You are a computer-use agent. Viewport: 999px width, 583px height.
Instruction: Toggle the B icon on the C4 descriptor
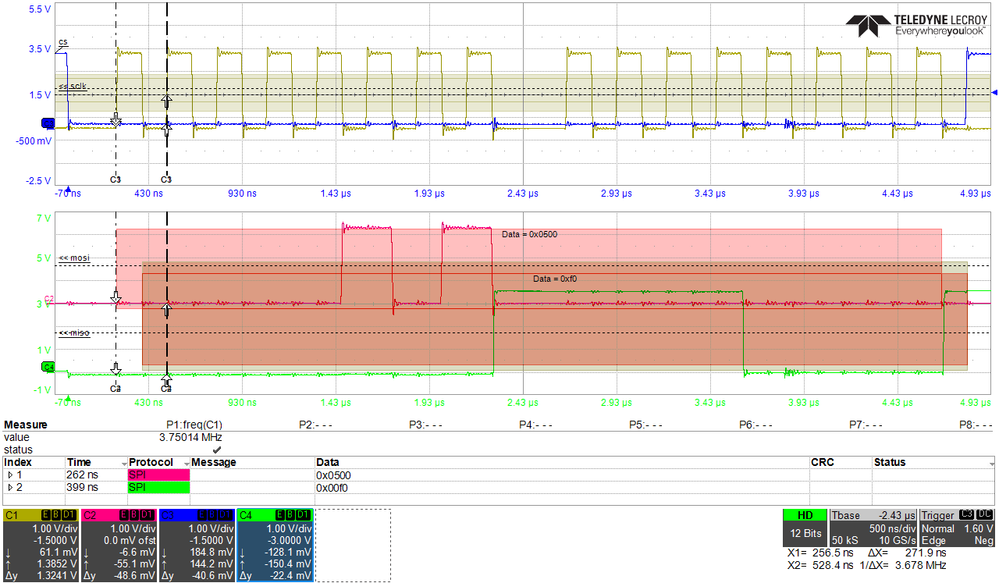pyautogui.click(x=289, y=514)
